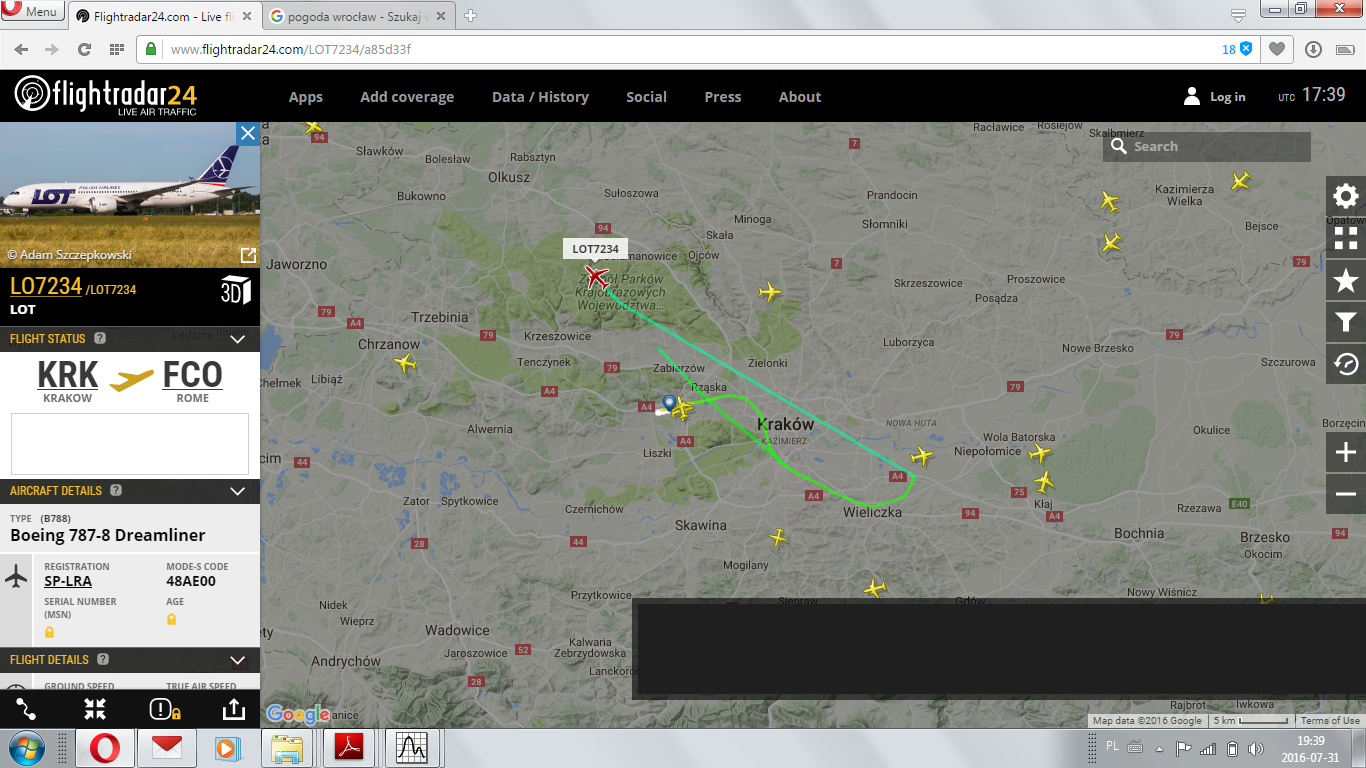Image resolution: width=1366 pixels, height=768 pixels.
Task: Open Opera ad blocker shield icon
Action: pos(1246,49)
